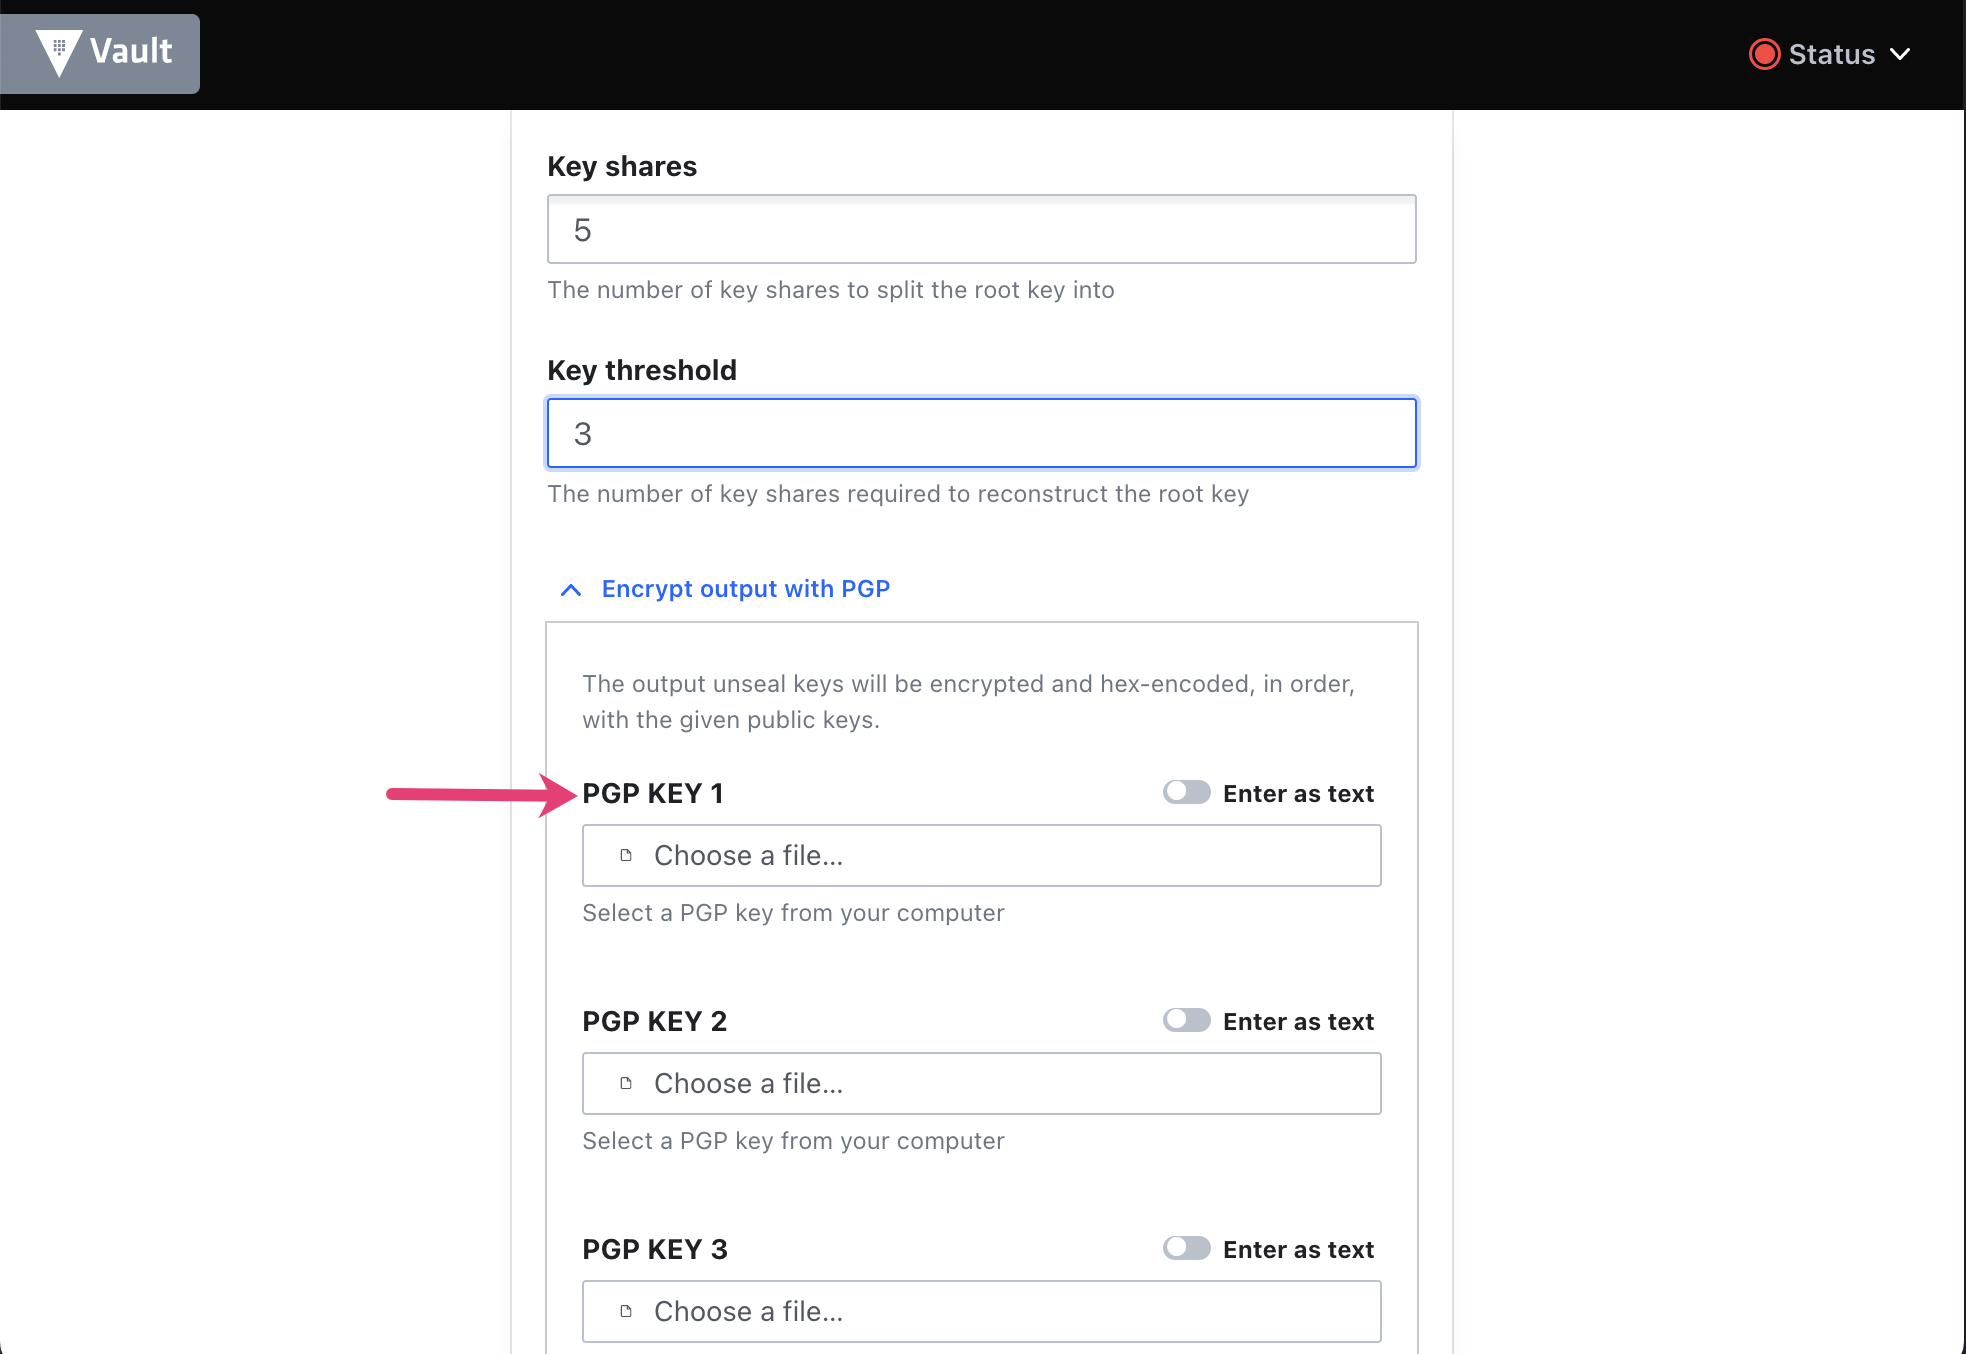Click the collapse chevron beside Encrypt output with PGP
The width and height of the screenshot is (1966, 1354).
(571, 589)
